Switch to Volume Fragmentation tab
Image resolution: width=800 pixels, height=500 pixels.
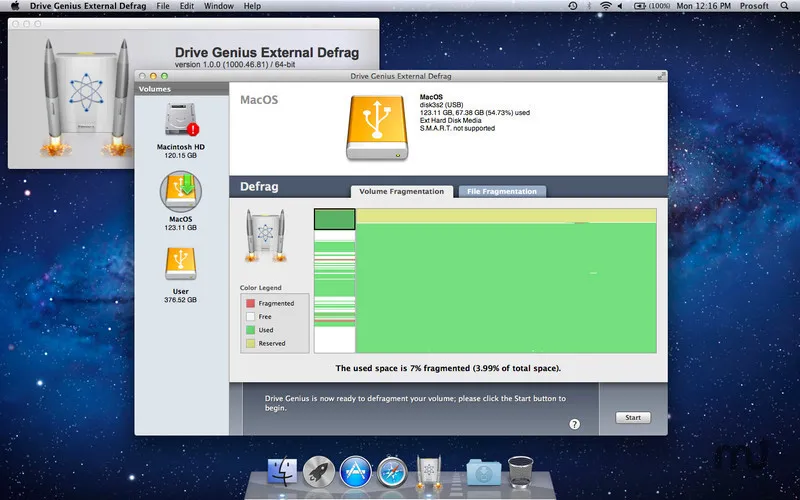401,191
